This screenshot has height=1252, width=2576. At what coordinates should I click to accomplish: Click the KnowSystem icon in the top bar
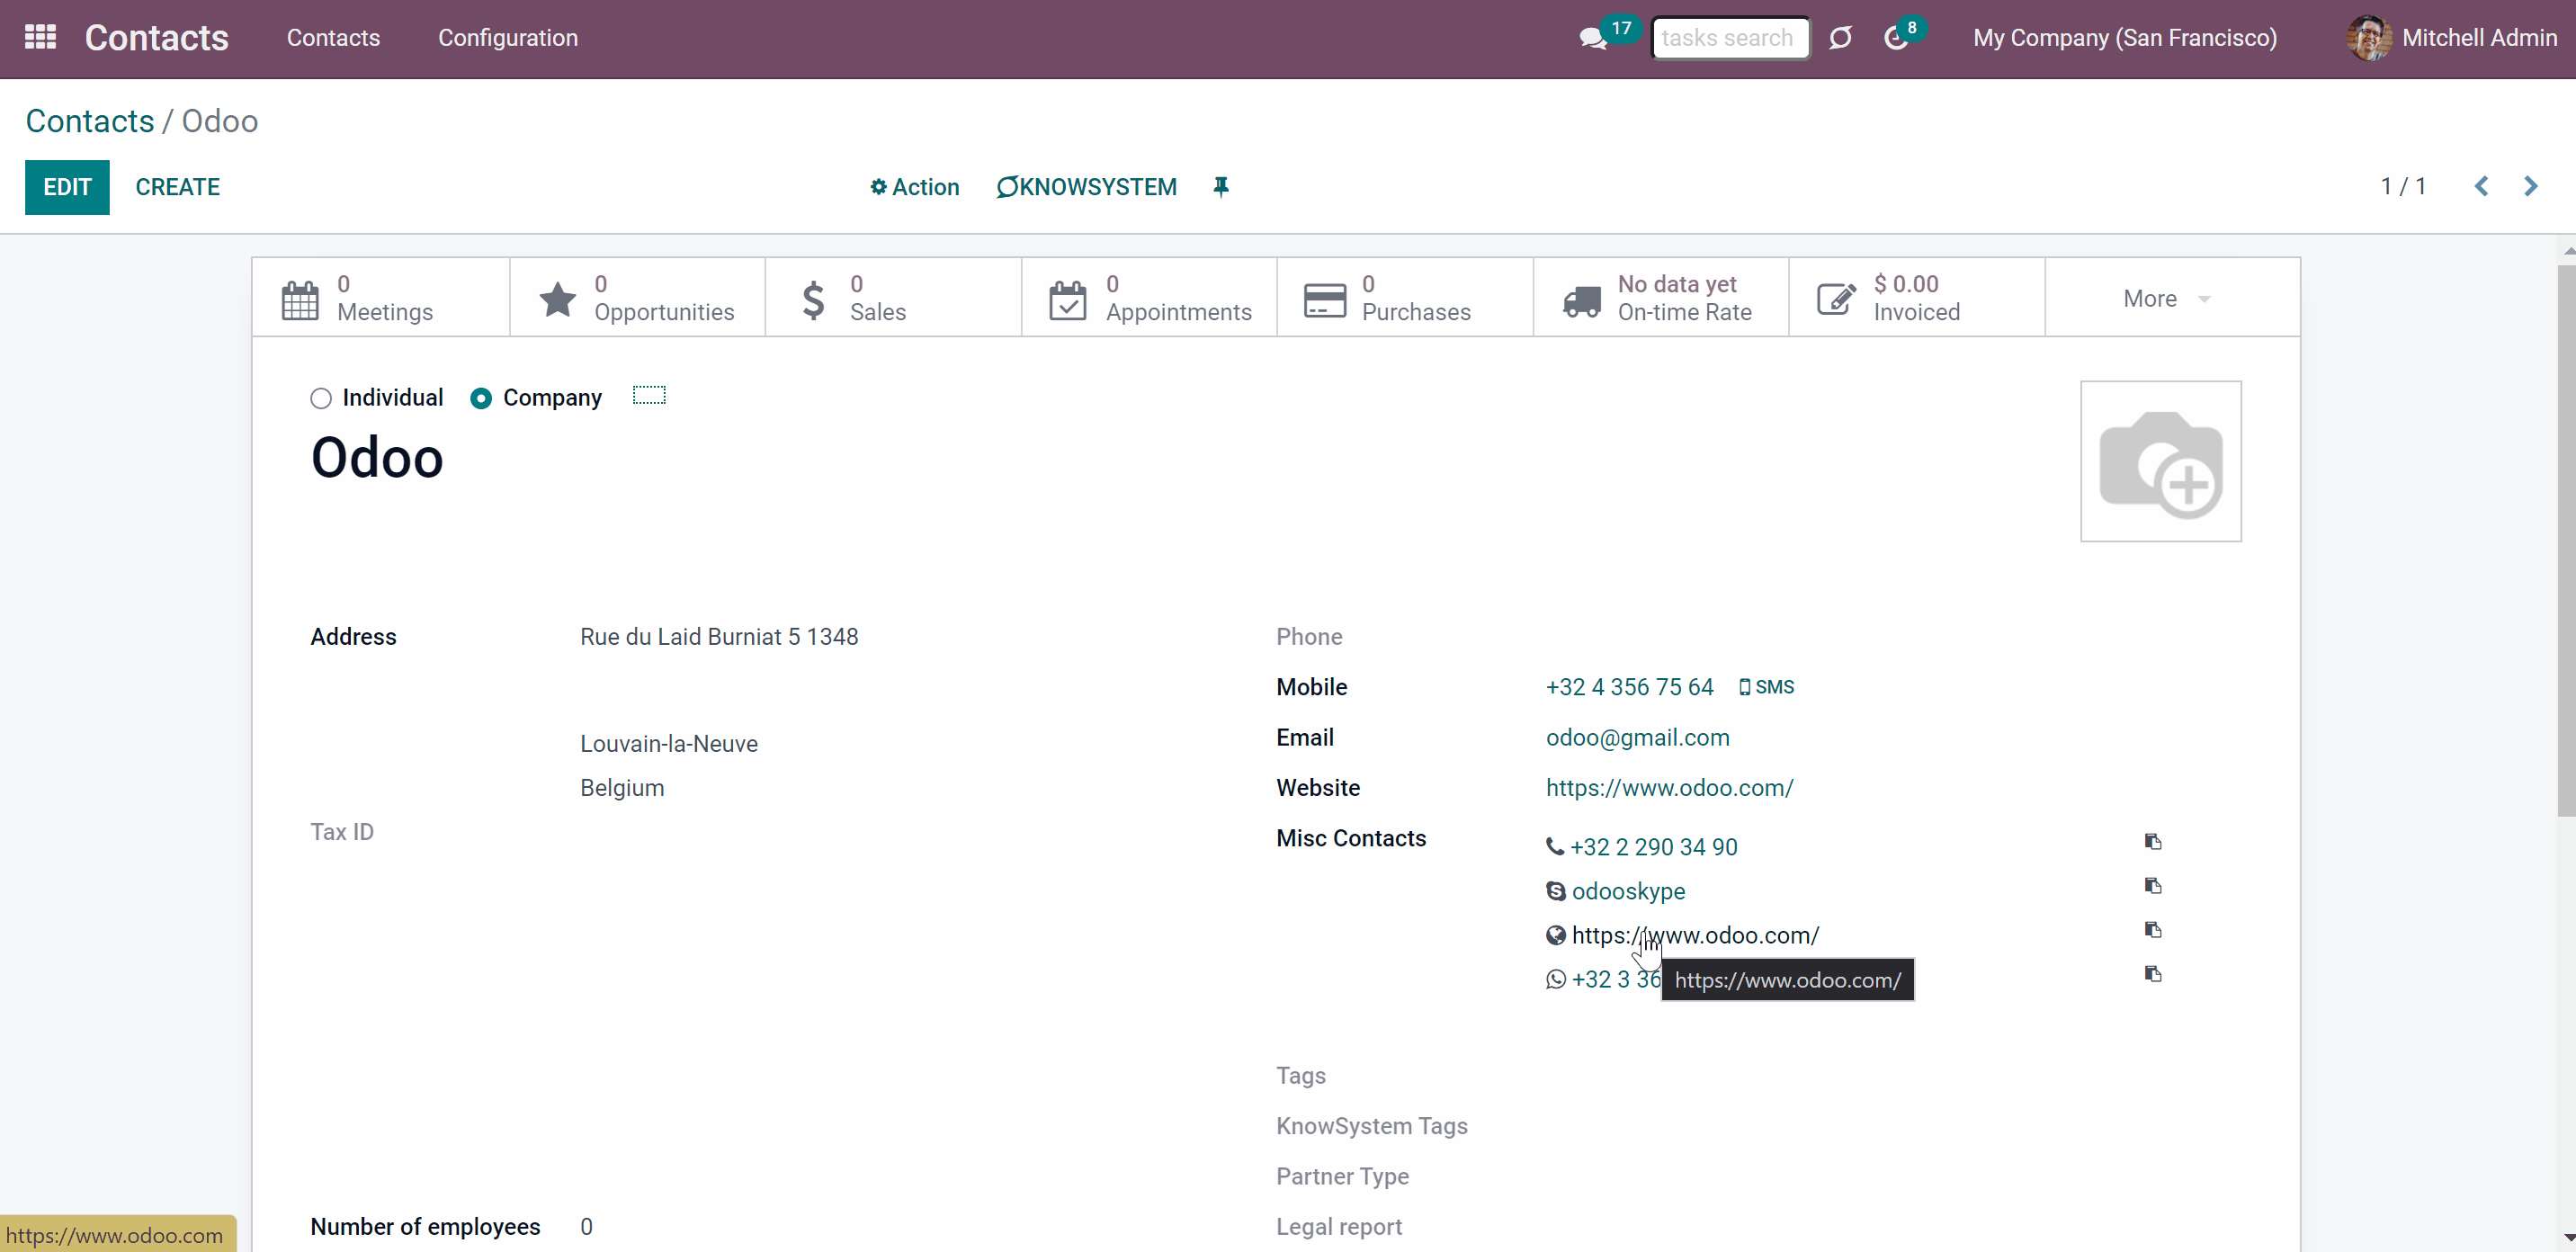(1840, 38)
